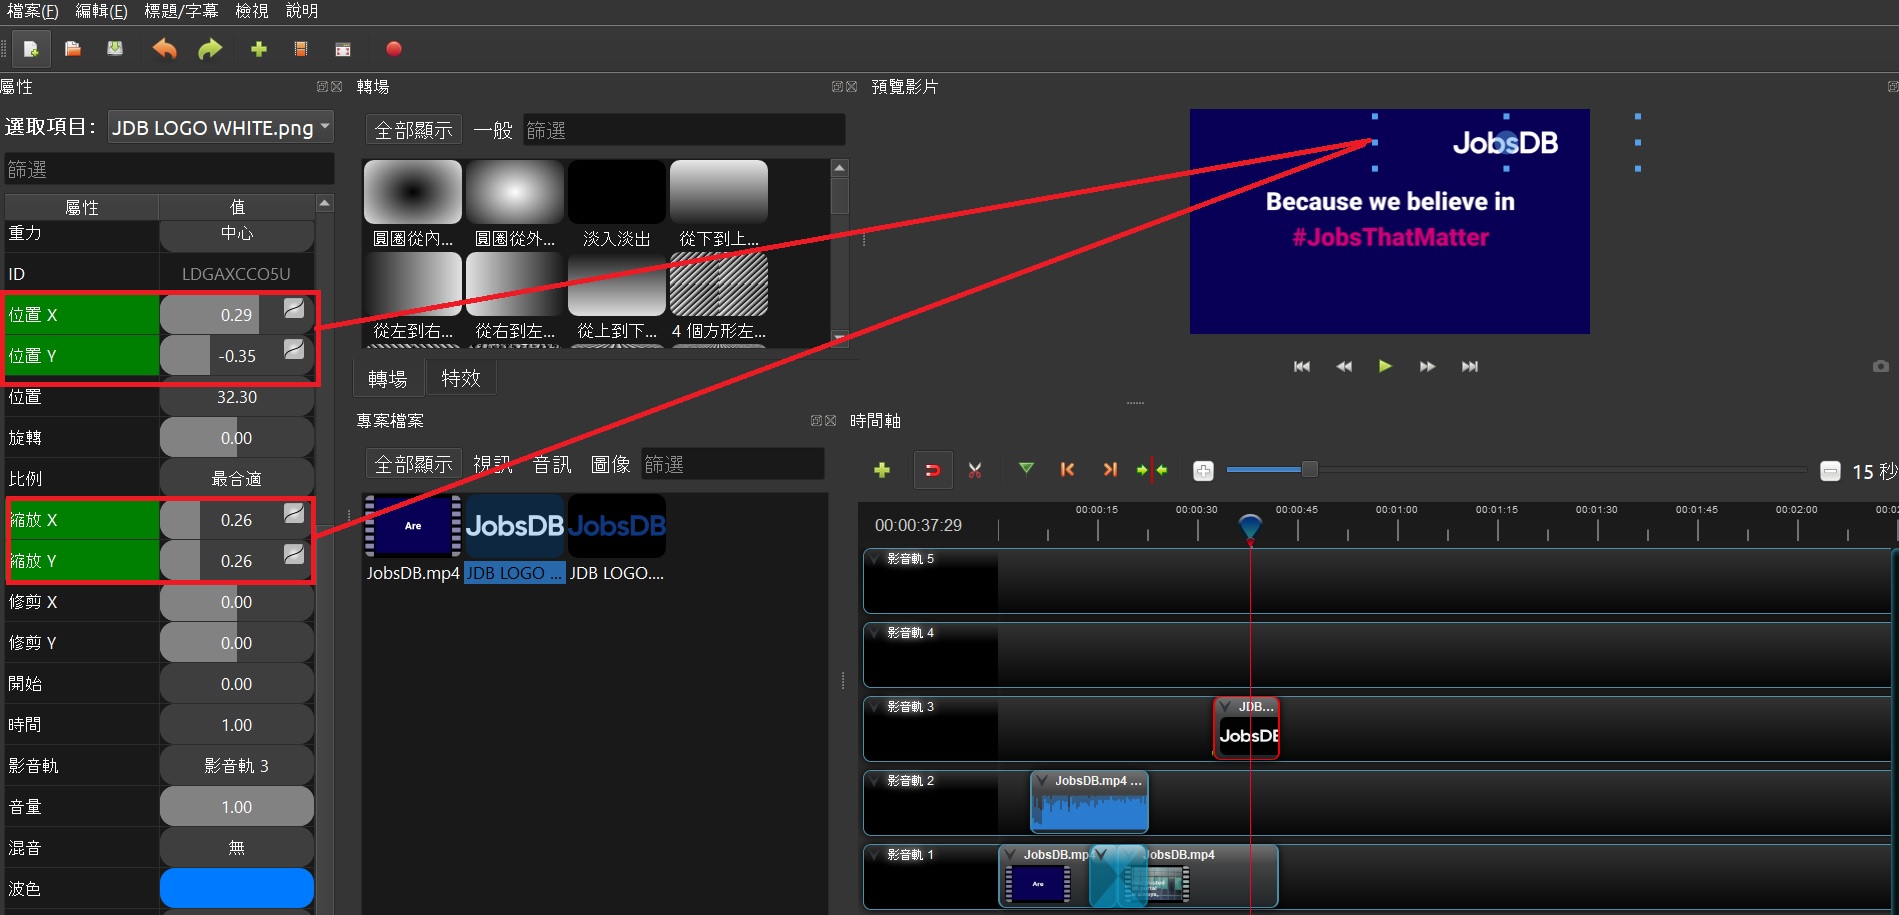Jump to previous marker
The width and height of the screenshot is (1899, 915).
pyautogui.click(x=1067, y=469)
